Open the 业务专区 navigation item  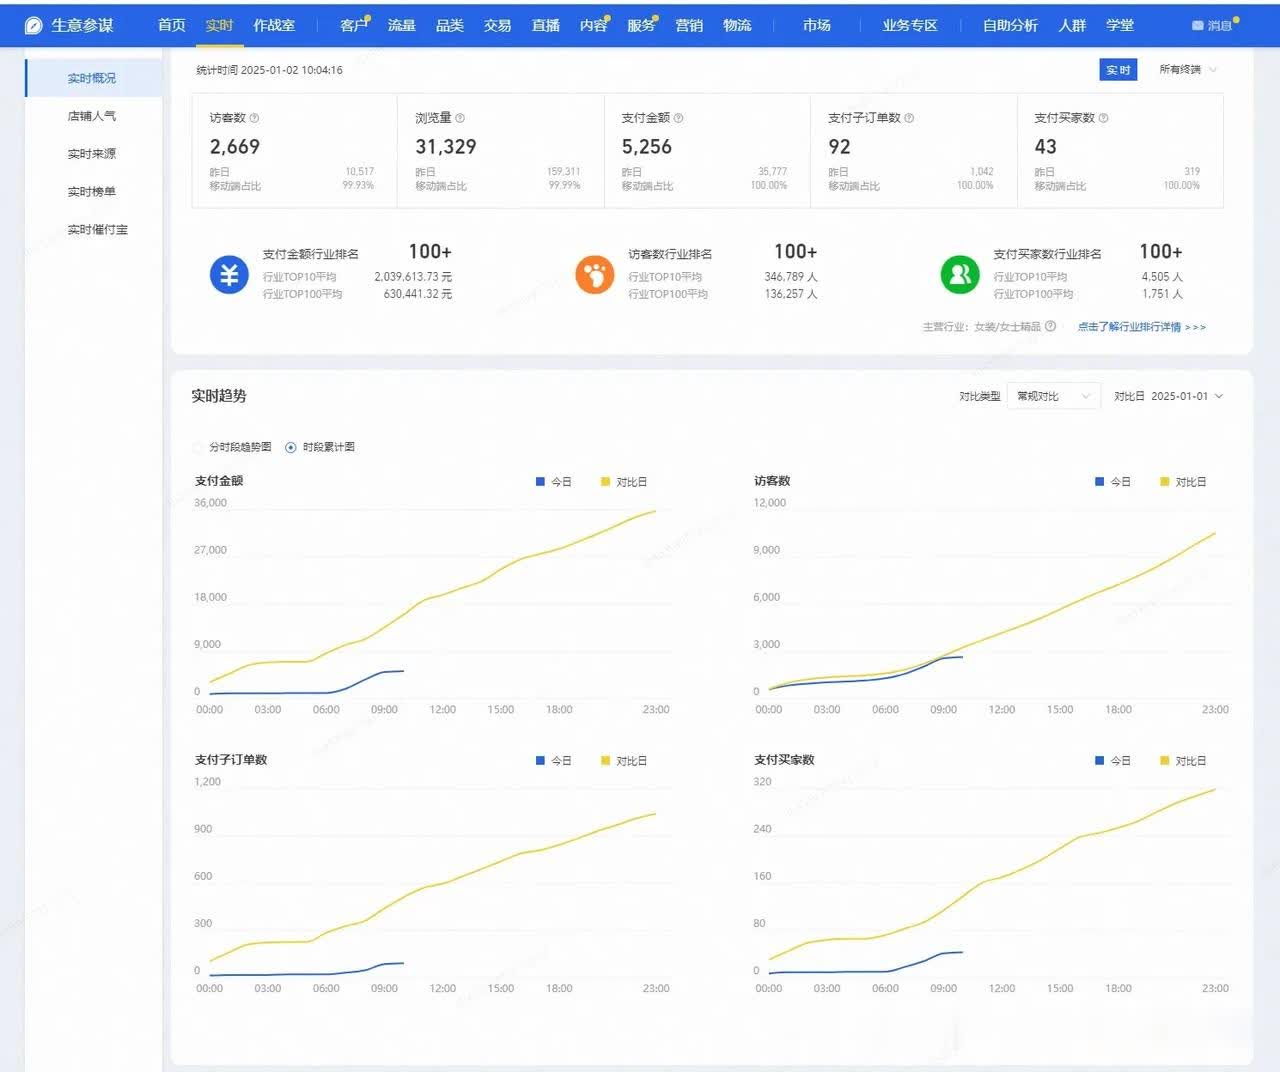(x=910, y=25)
